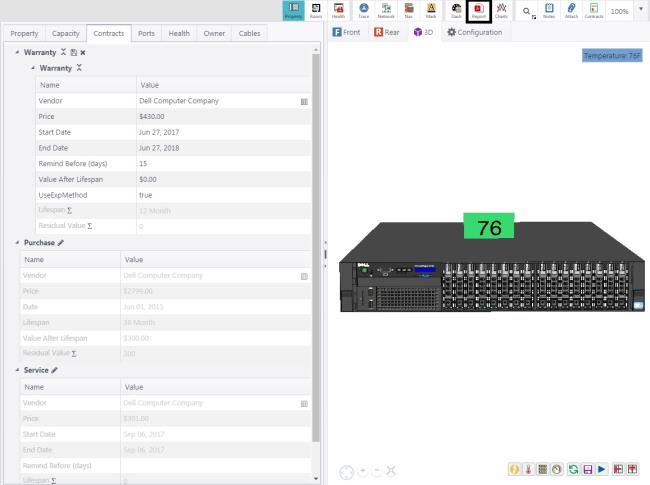This screenshot has height=485, width=650.
Task: Open the Network view icon
Action: coord(386,10)
